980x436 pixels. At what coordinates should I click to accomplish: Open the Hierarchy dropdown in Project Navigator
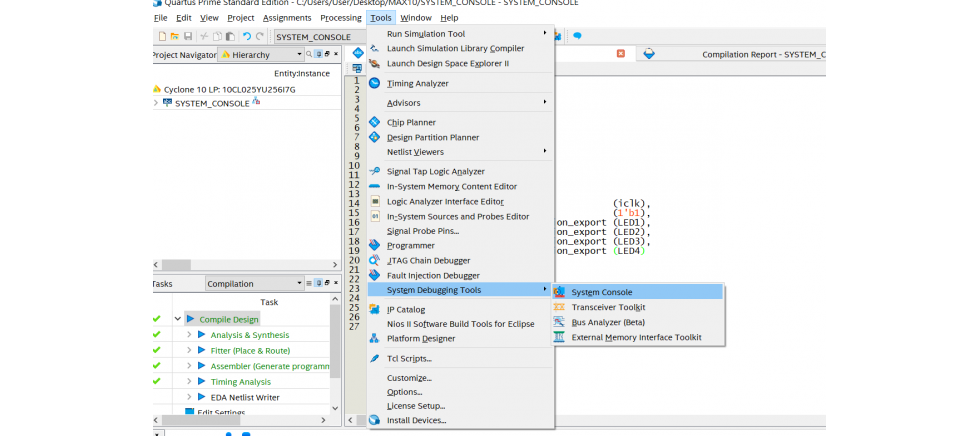coord(299,55)
